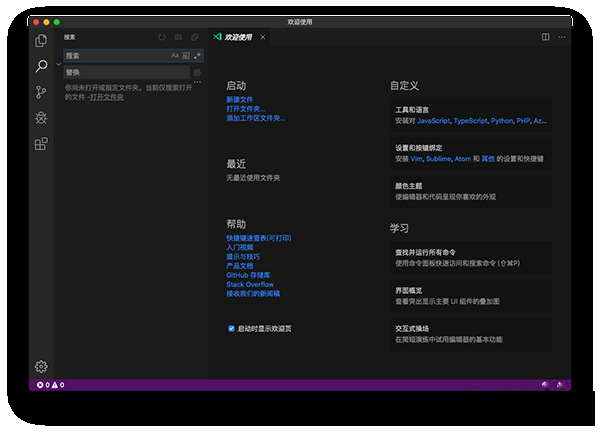Viewport: 600px width, 432px height.
Task: Select the 欢迎使用 tab
Action: tap(238, 37)
